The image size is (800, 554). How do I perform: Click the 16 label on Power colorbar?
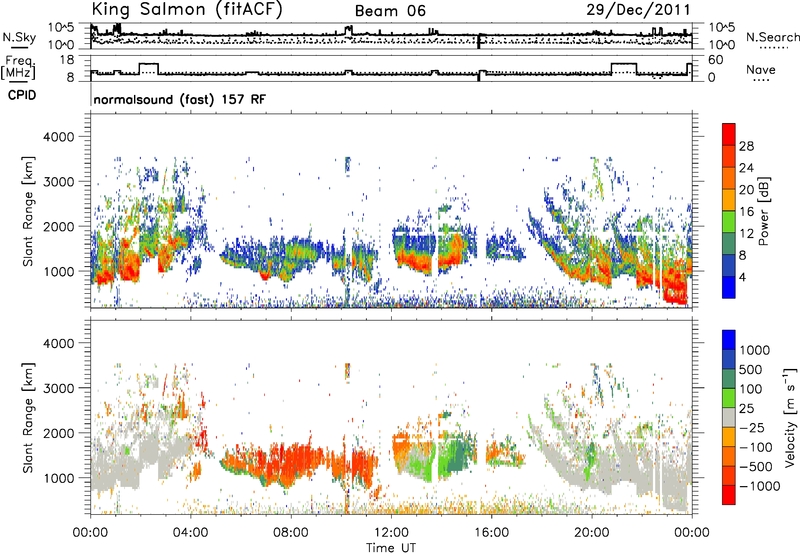click(746, 212)
